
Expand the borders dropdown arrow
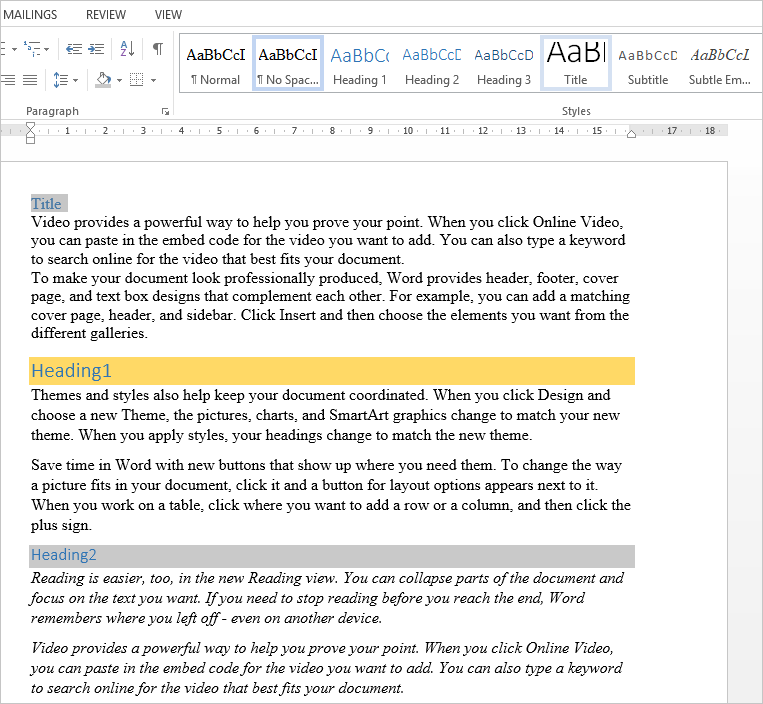152,80
